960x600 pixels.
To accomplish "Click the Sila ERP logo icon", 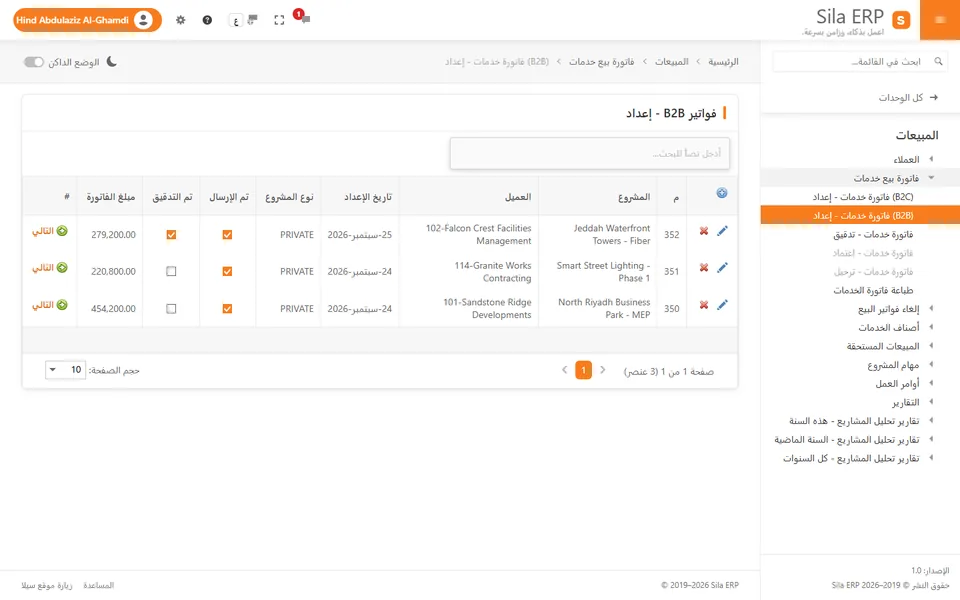I will tap(901, 20).
